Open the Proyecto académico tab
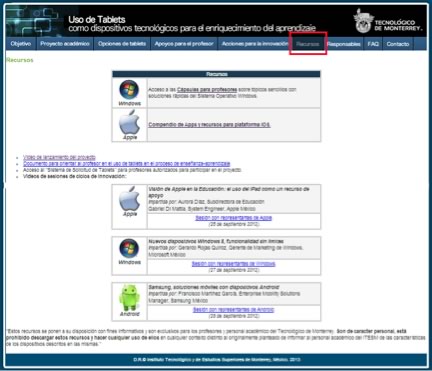 point(65,44)
